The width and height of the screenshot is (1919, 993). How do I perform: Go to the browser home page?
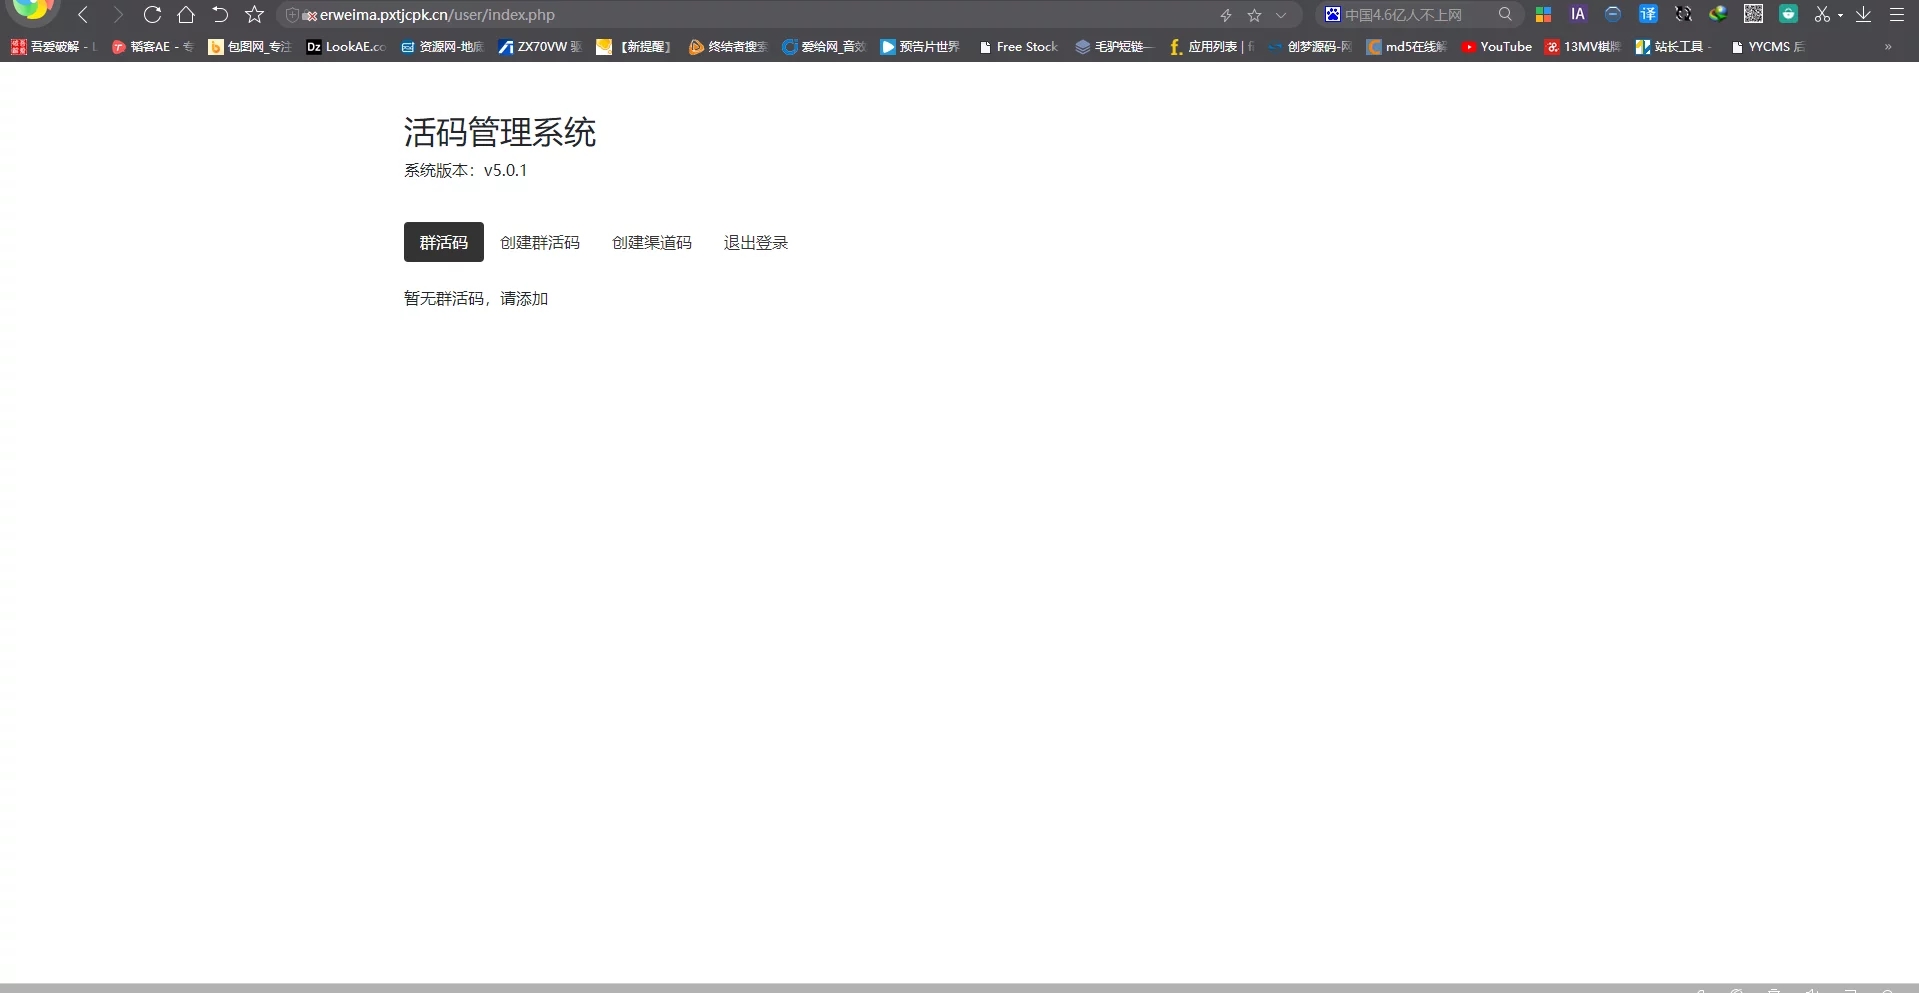(x=186, y=15)
